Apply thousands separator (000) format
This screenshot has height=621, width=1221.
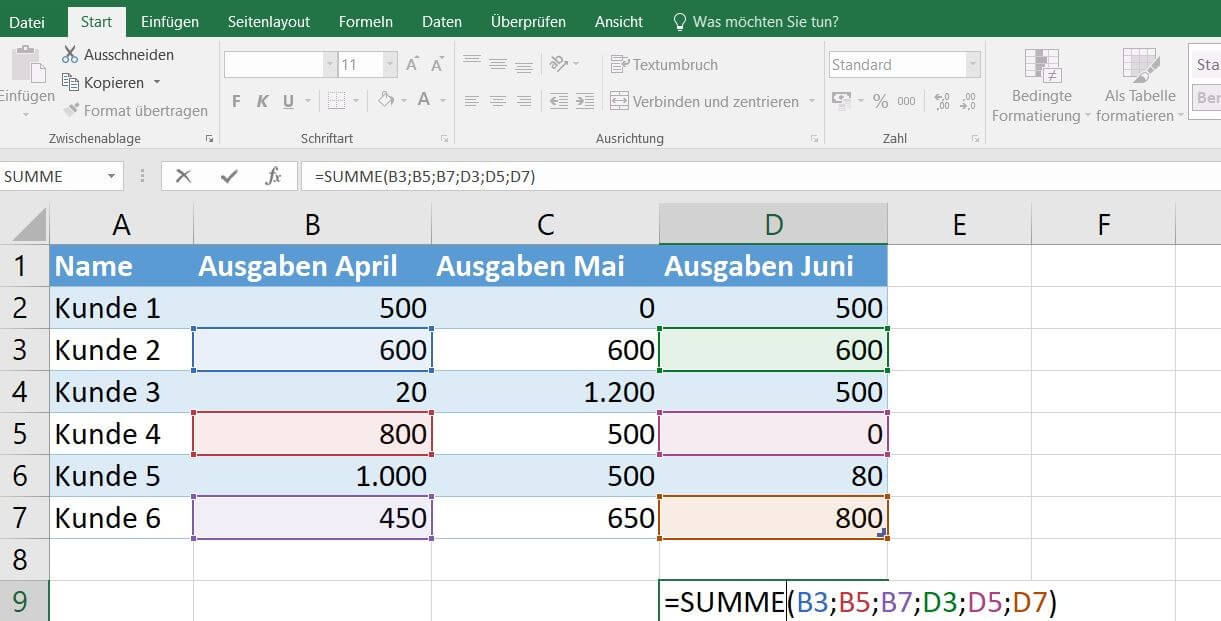pos(906,101)
